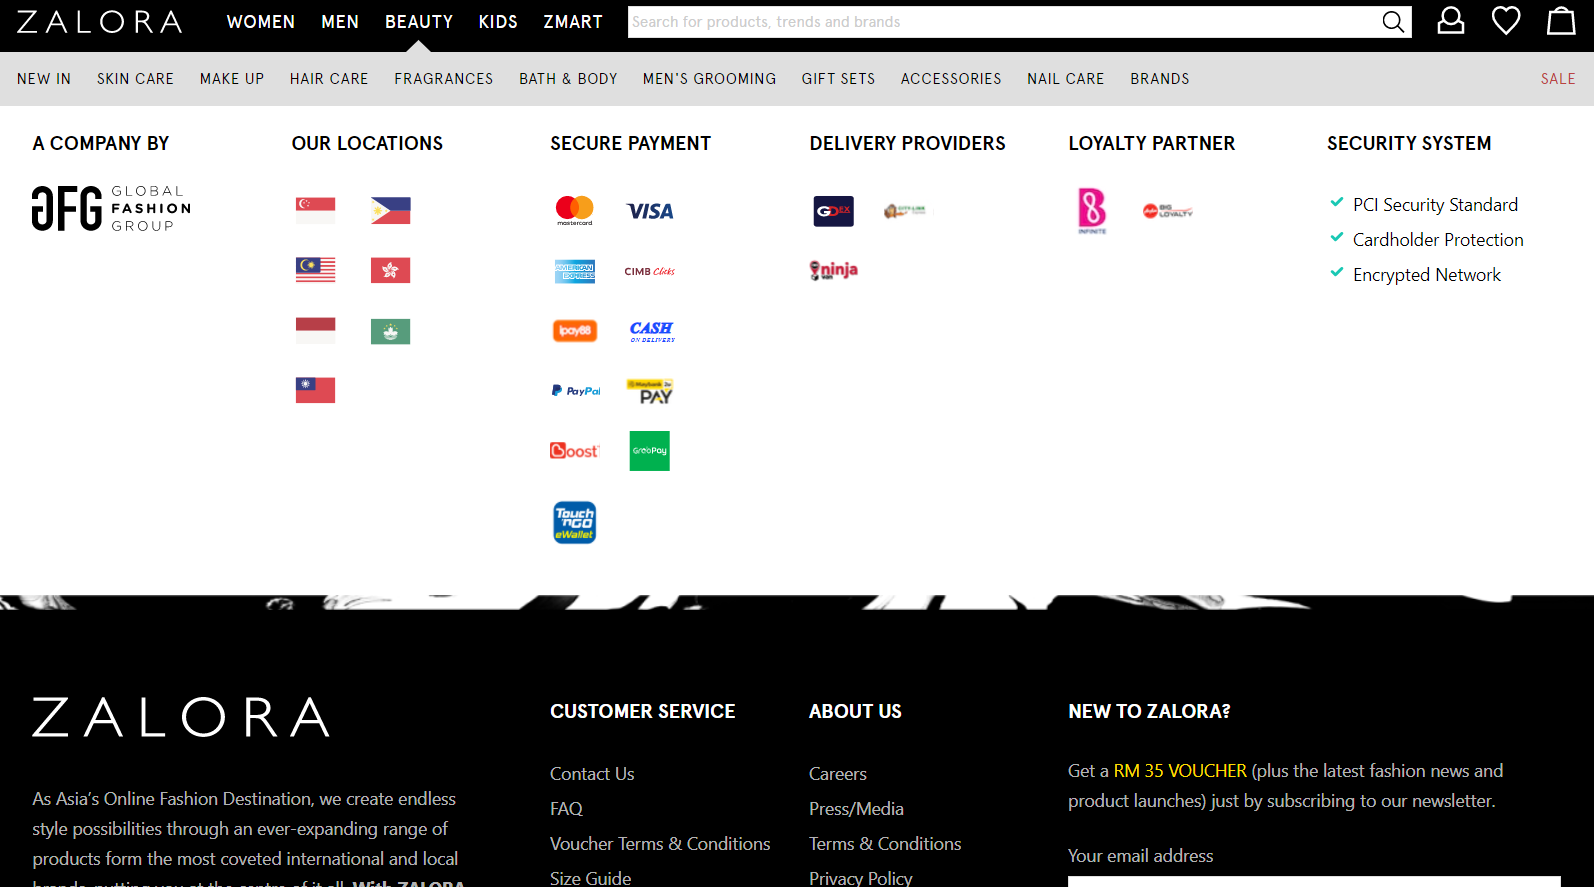This screenshot has height=887, width=1594.
Task: Click the GrabPay green logo
Action: click(x=650, y=451)
